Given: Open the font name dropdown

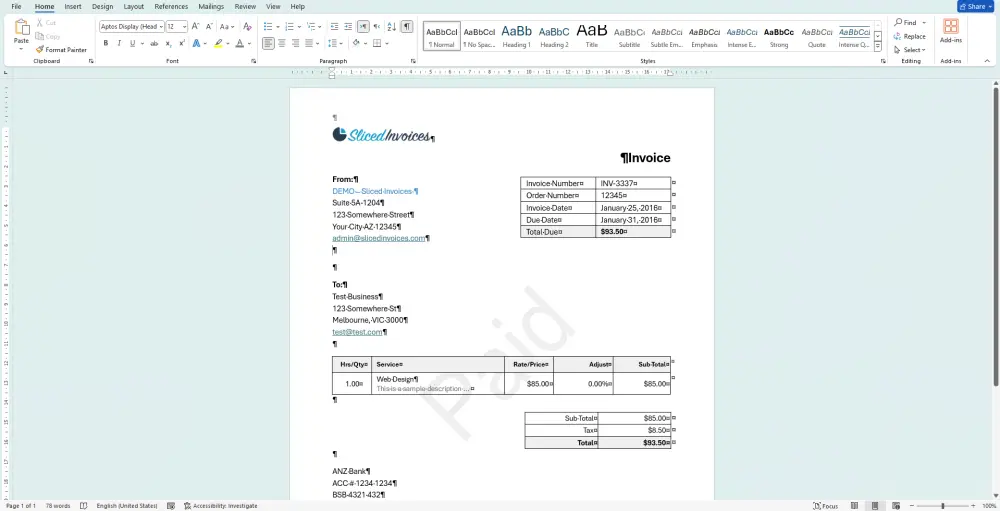Looking at the screenshot, I should [x=161, y=27].
